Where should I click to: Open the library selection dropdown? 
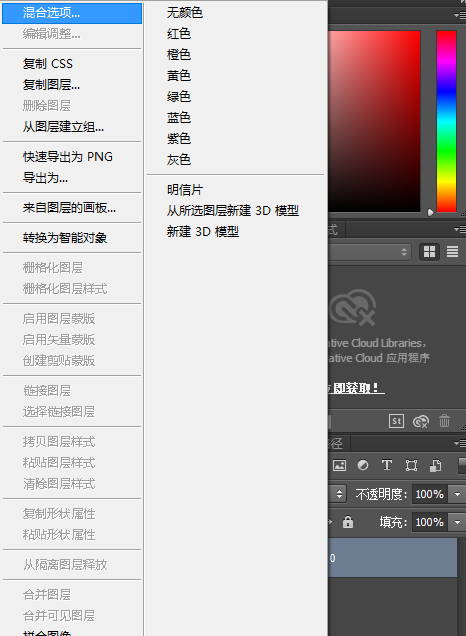pos(369,252)
